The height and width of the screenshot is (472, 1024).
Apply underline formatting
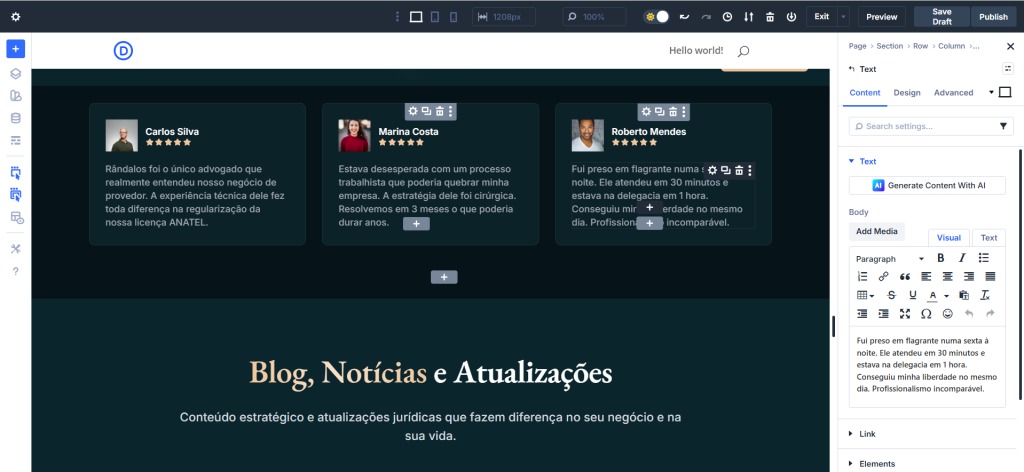click(x=913, y=295)
